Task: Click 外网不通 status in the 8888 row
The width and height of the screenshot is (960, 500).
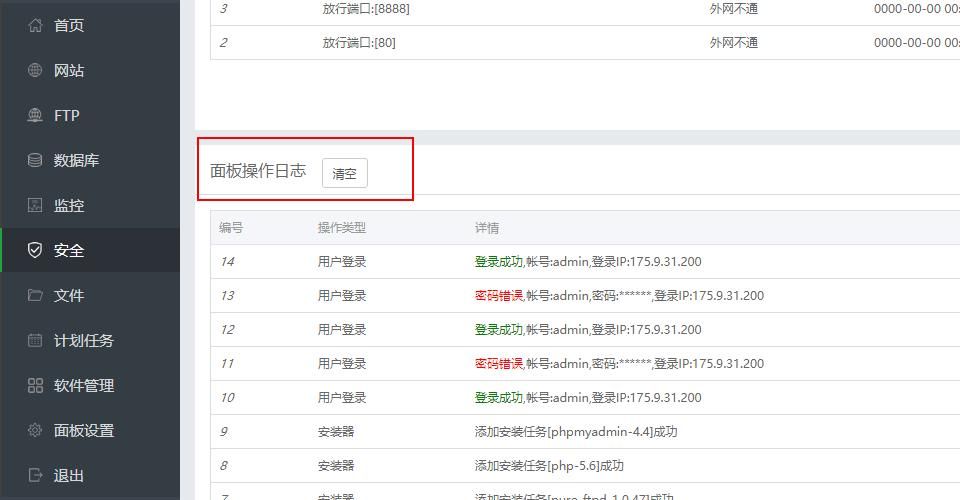Action: coord(733,9)
